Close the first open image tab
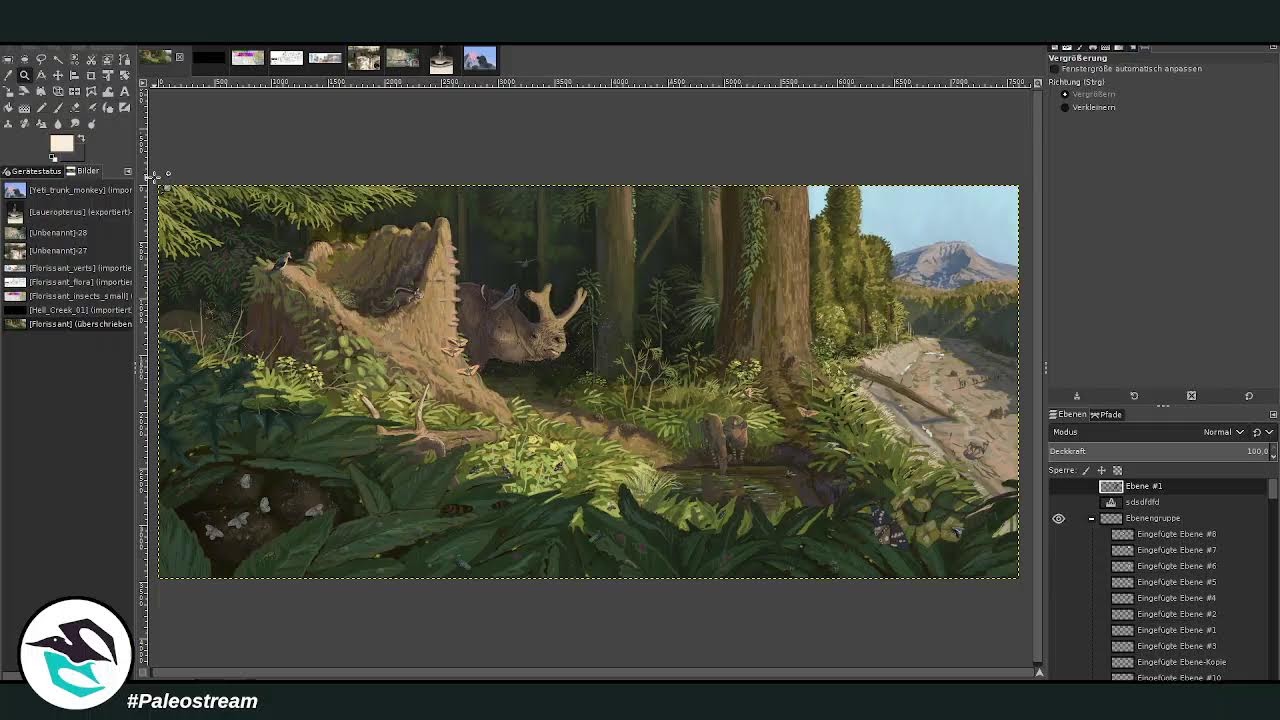The width and height of the screenshot is (1280, 720). (x=180, y=57)
